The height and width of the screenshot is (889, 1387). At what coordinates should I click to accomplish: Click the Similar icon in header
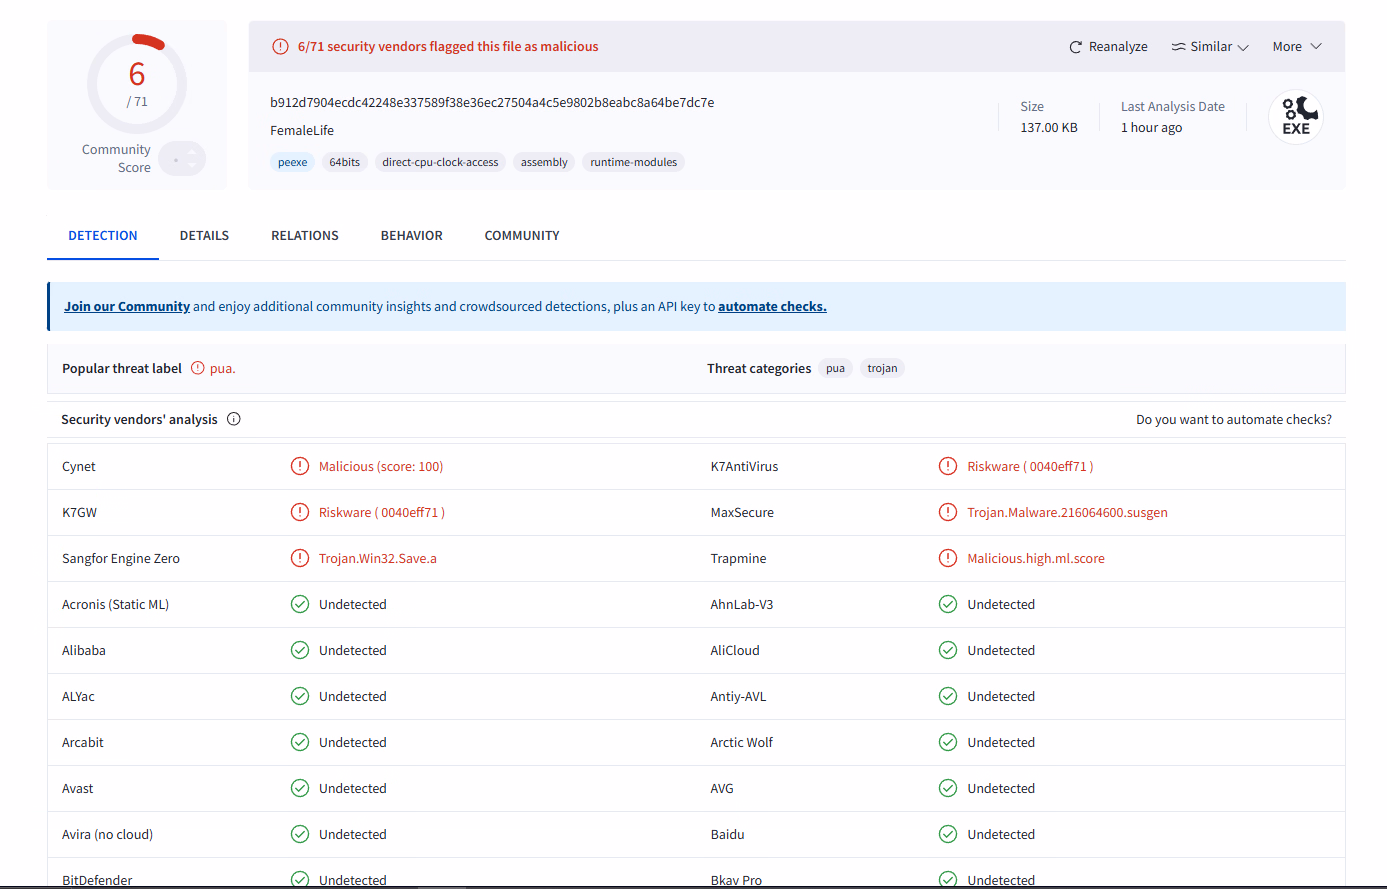click(1179, 47)
